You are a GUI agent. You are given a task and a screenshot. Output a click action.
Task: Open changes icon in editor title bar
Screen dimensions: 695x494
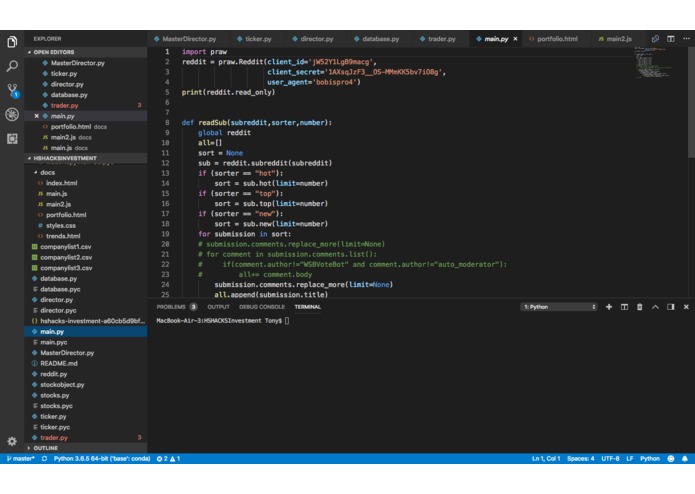click(x=655, y=39)
